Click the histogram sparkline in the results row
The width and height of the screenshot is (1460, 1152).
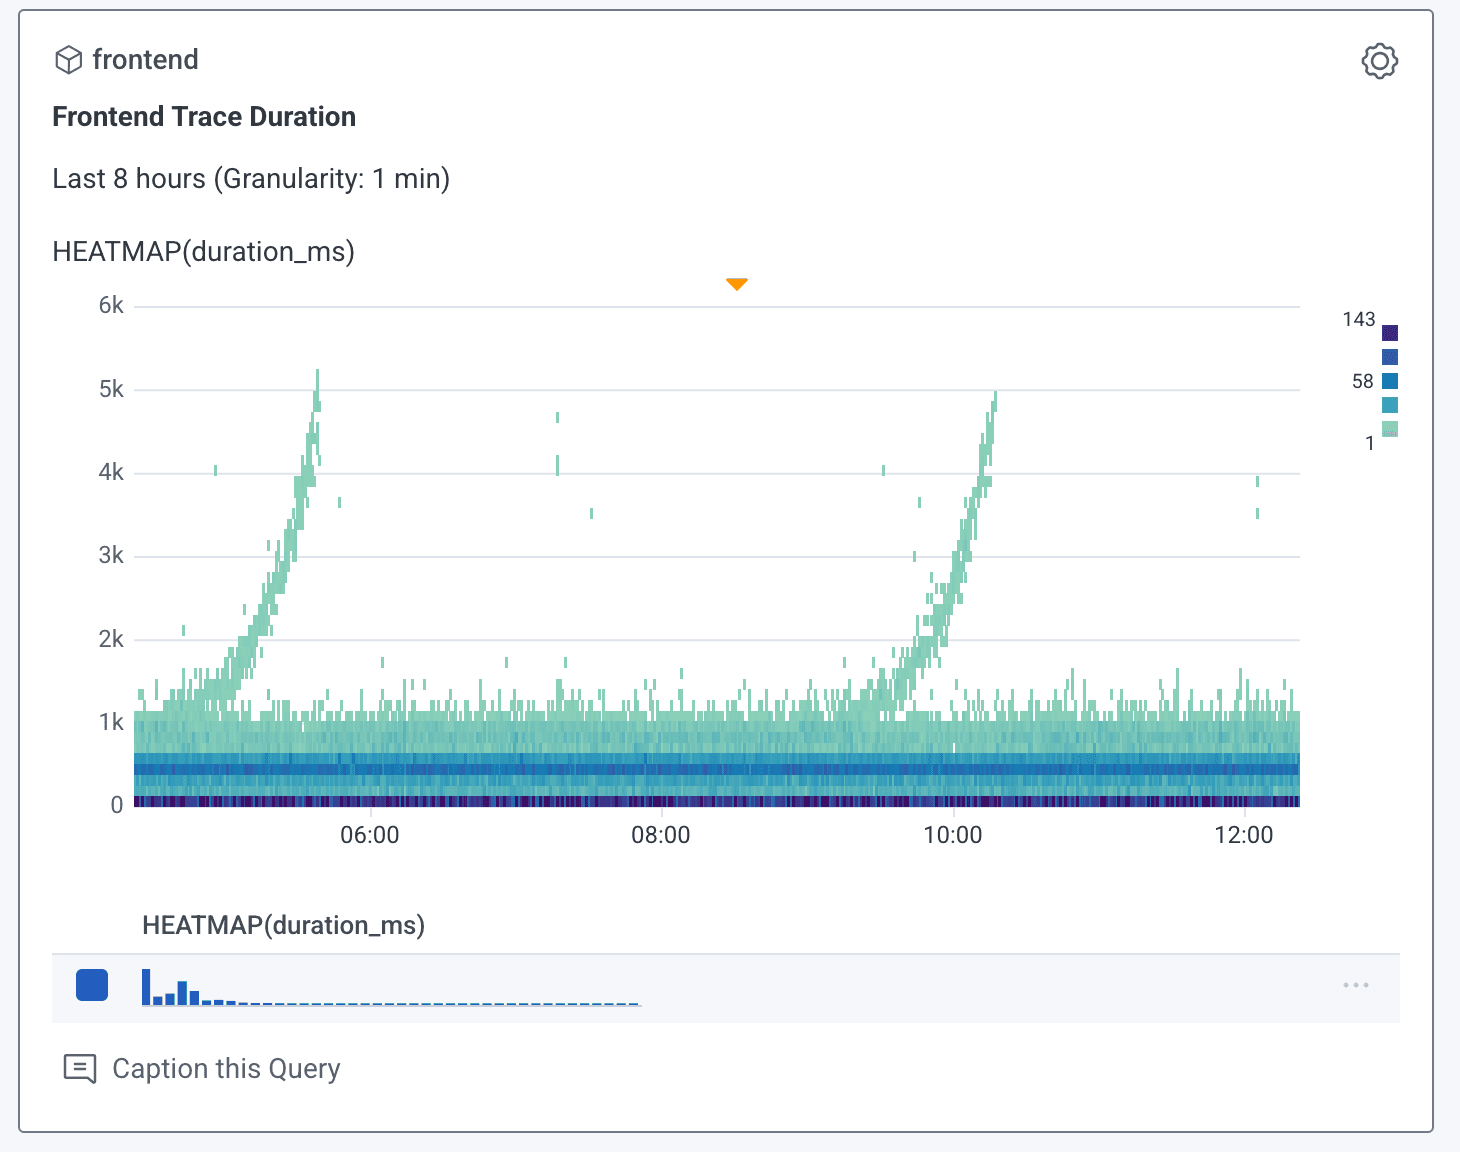[x=390, y=987]
